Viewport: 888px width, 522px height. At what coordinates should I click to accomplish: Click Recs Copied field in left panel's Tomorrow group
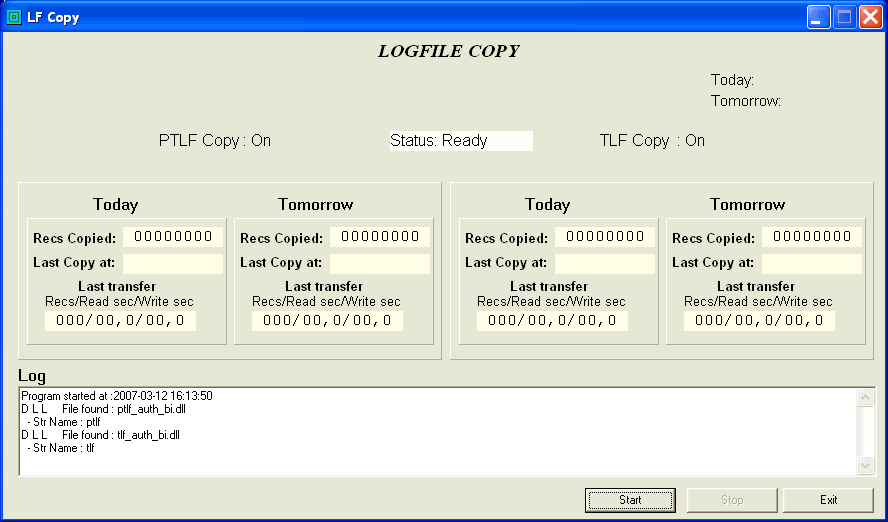click(x=380, y=237)
